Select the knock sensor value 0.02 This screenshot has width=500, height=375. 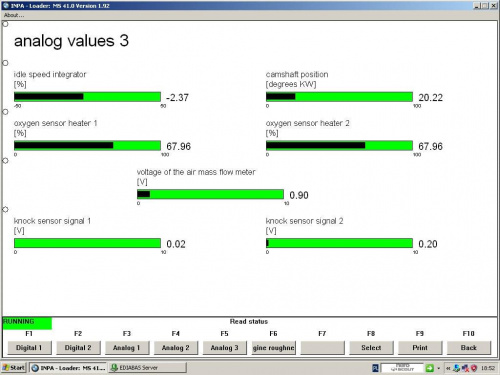[176, 244]
